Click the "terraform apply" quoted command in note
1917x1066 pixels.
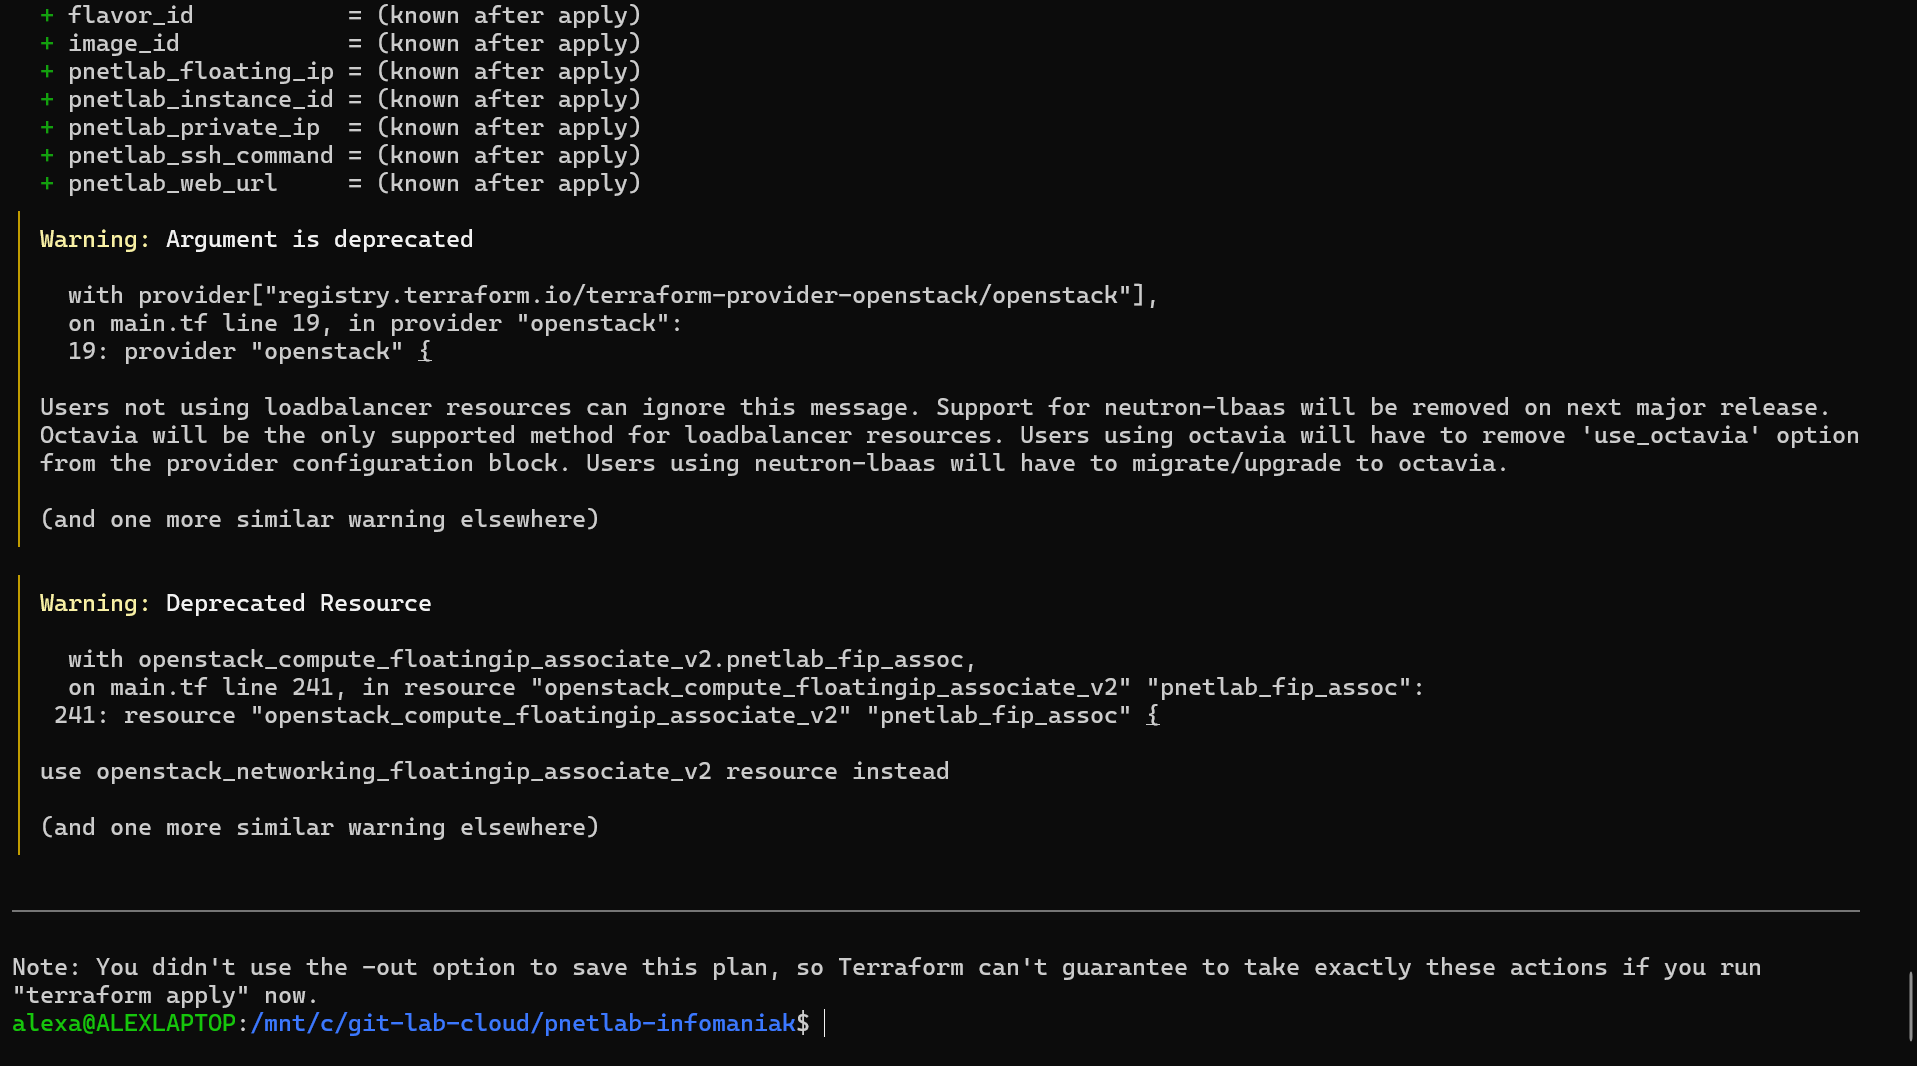click(131, 995)
